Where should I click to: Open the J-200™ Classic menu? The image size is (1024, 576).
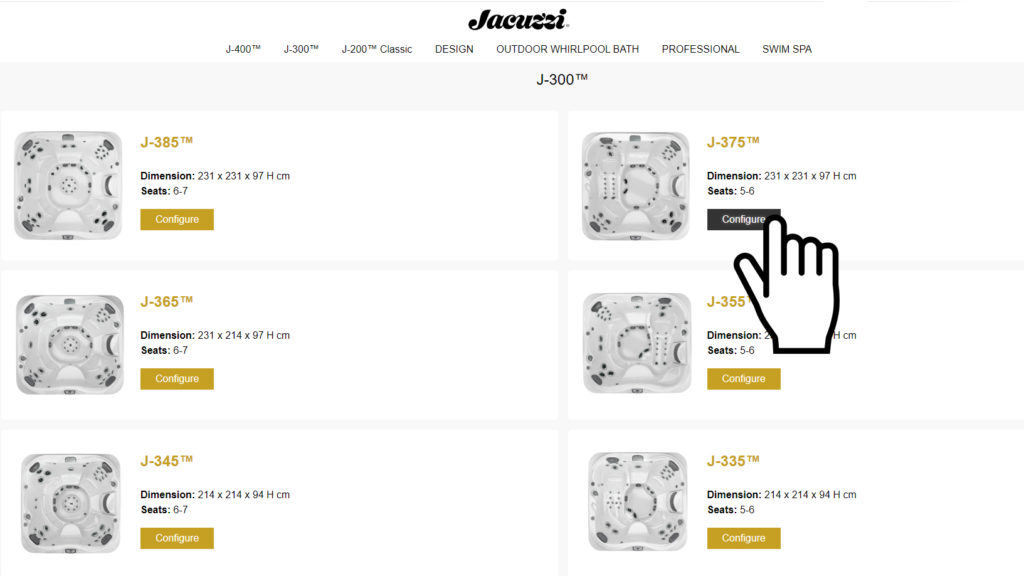376,49
